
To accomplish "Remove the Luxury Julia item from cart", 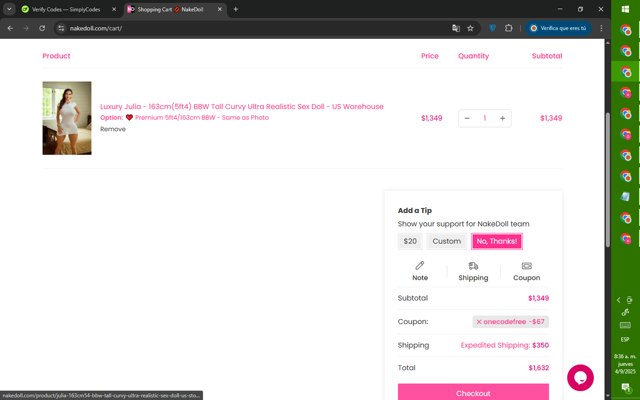I will pos(113,129).
